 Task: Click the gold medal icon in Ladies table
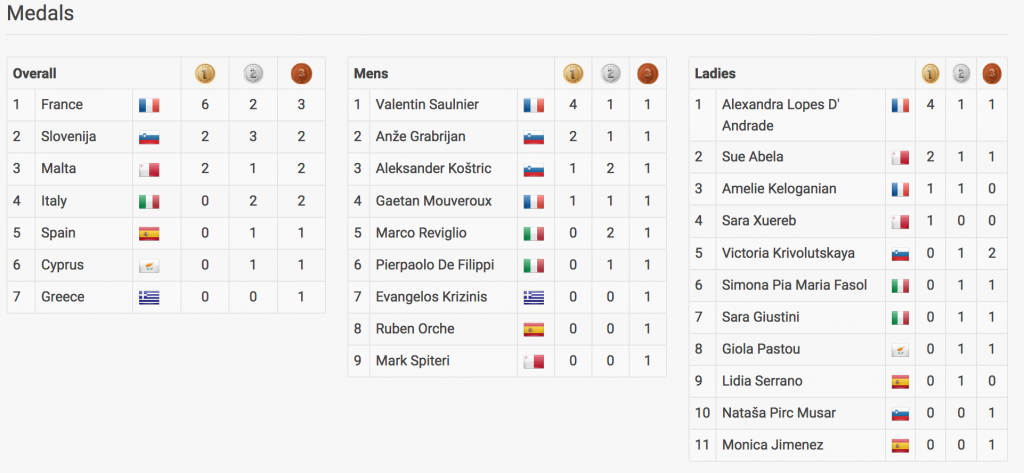[931, 73]
